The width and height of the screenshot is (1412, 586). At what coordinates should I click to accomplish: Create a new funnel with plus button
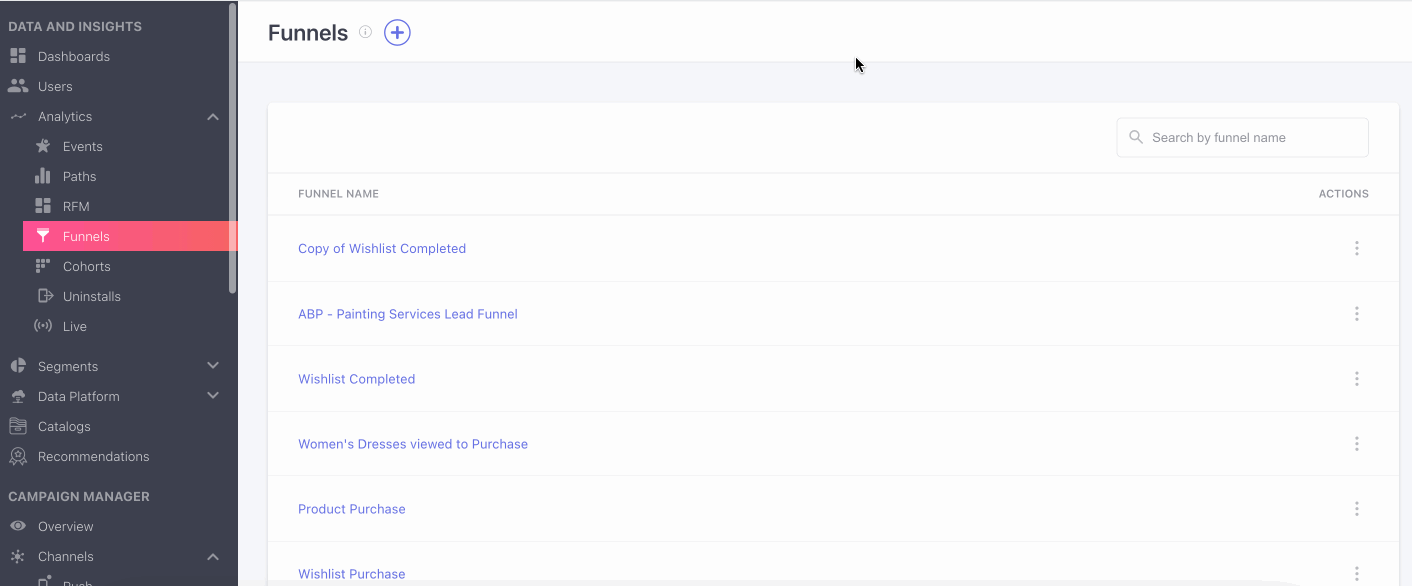[x=397, y=33]
